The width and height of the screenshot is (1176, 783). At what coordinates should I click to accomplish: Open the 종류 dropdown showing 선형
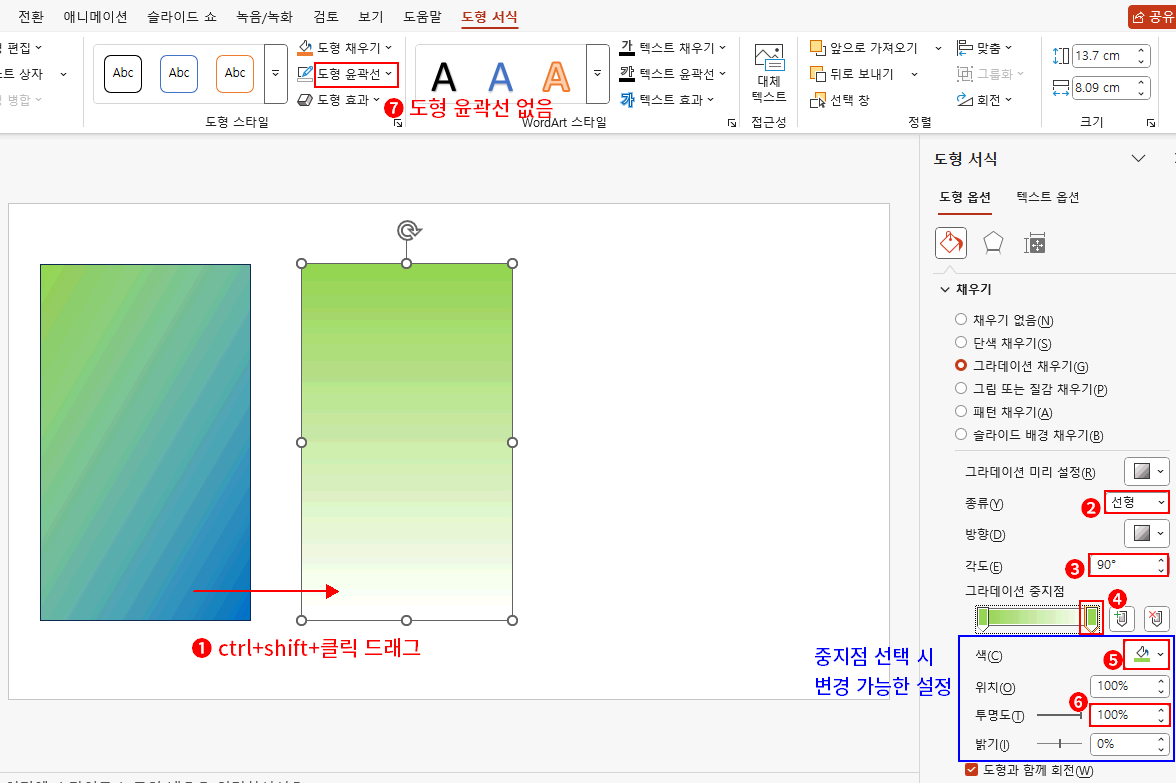click(x=1136, y=502)
